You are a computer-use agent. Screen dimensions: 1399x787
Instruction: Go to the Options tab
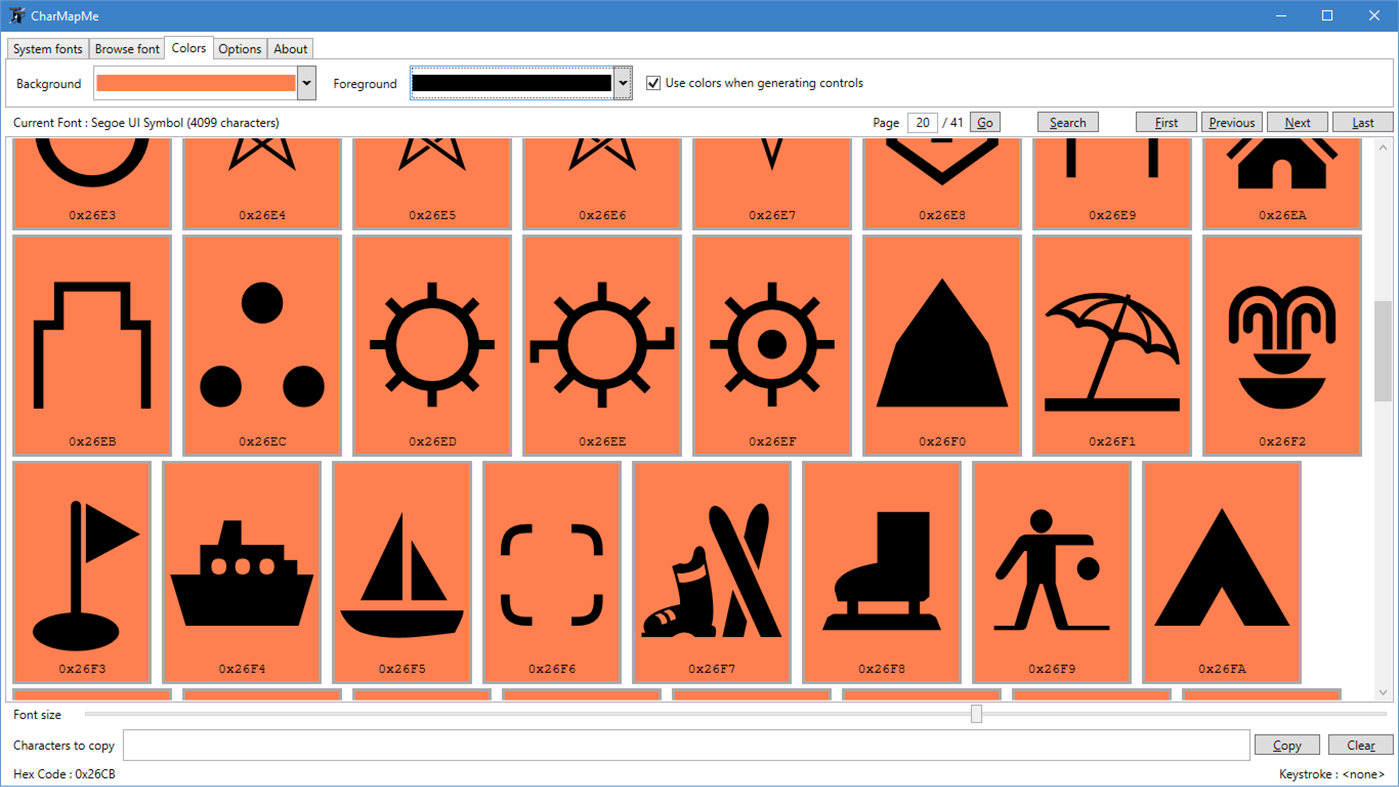(240, 49)
